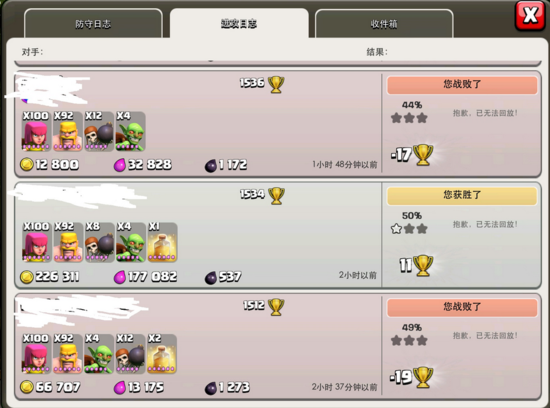Tap the goblin icon in first battle
This screenshot has height=408, width=550.
coord(130,132)
